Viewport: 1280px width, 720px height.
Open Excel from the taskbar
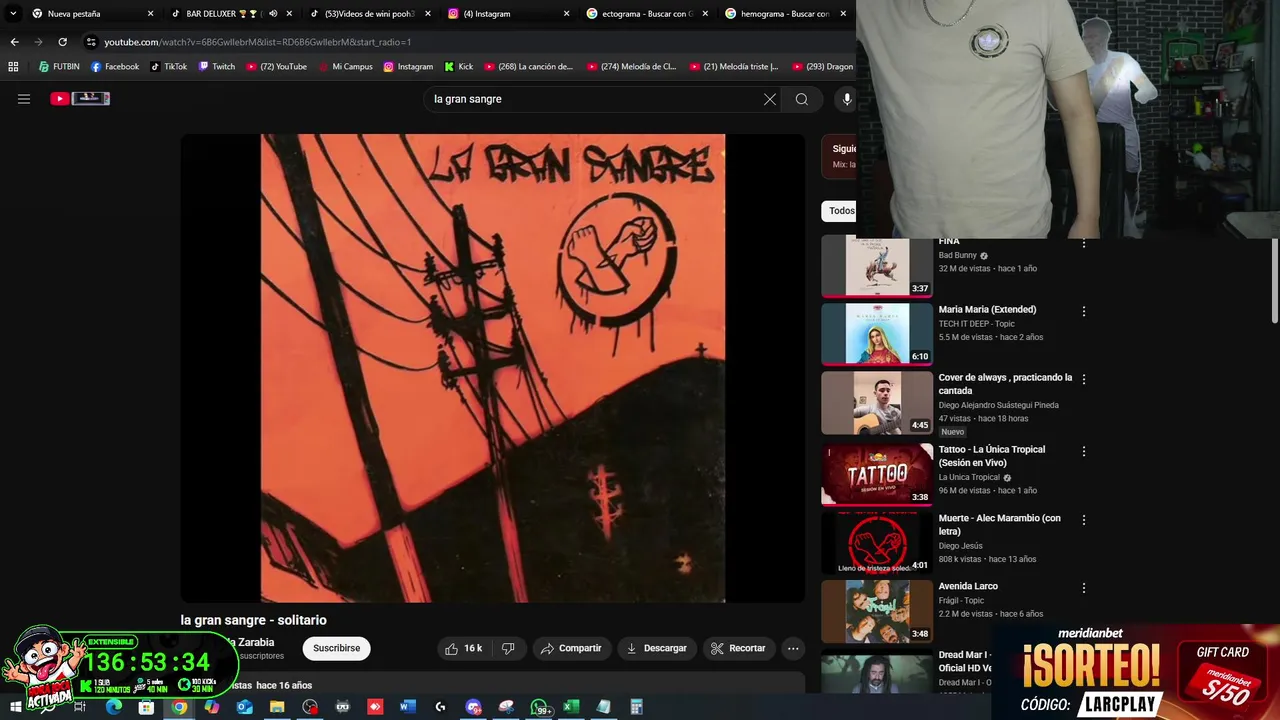[570, 707]
